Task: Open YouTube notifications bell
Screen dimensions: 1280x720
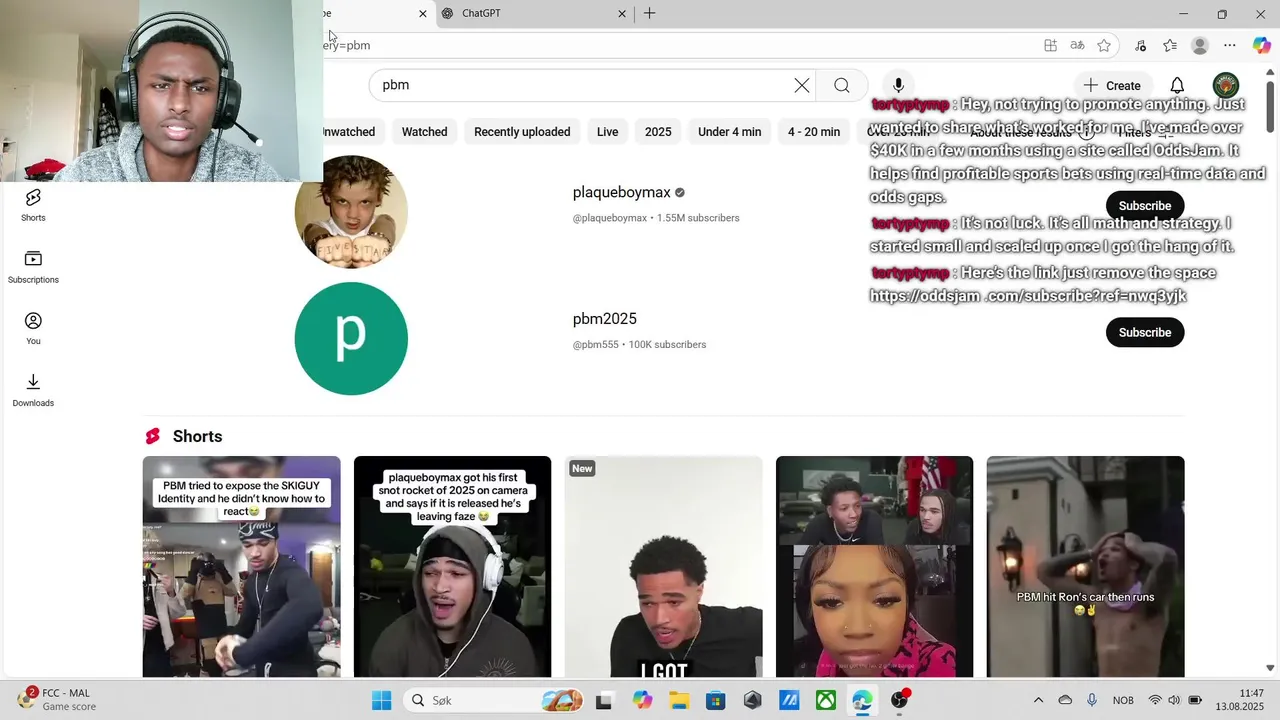Action: click(1177, 85)
